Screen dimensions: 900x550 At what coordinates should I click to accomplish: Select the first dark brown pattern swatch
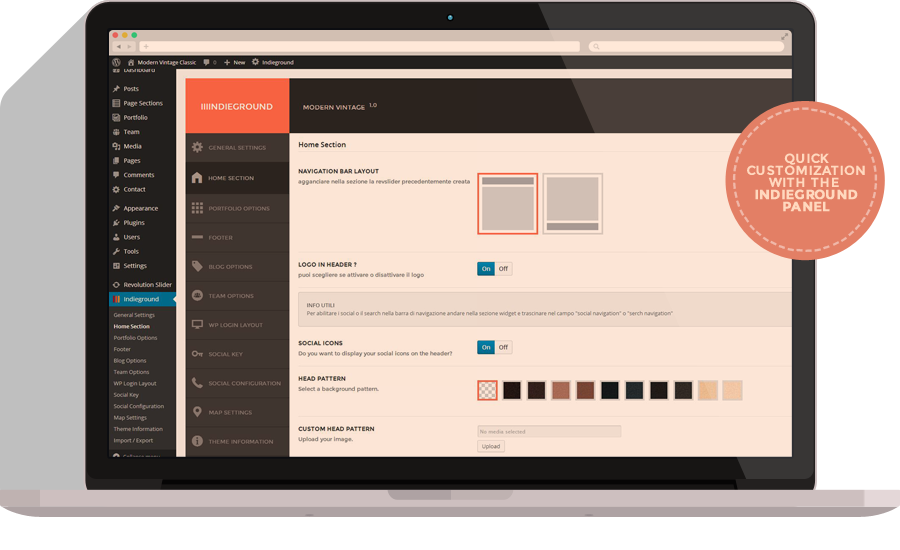(x=511, y=390)
